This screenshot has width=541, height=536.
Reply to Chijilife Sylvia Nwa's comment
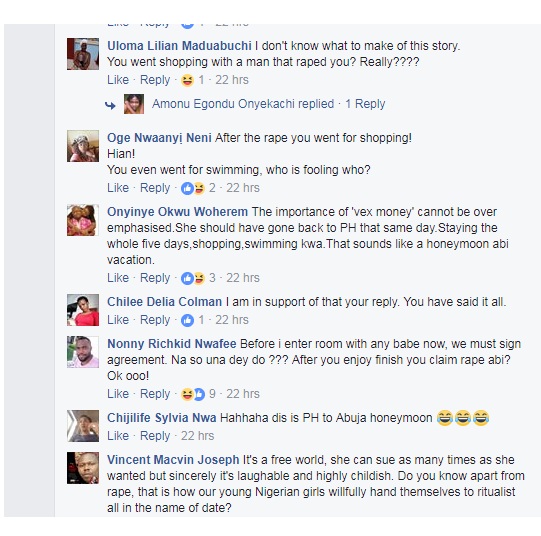[x=155, y=436]
